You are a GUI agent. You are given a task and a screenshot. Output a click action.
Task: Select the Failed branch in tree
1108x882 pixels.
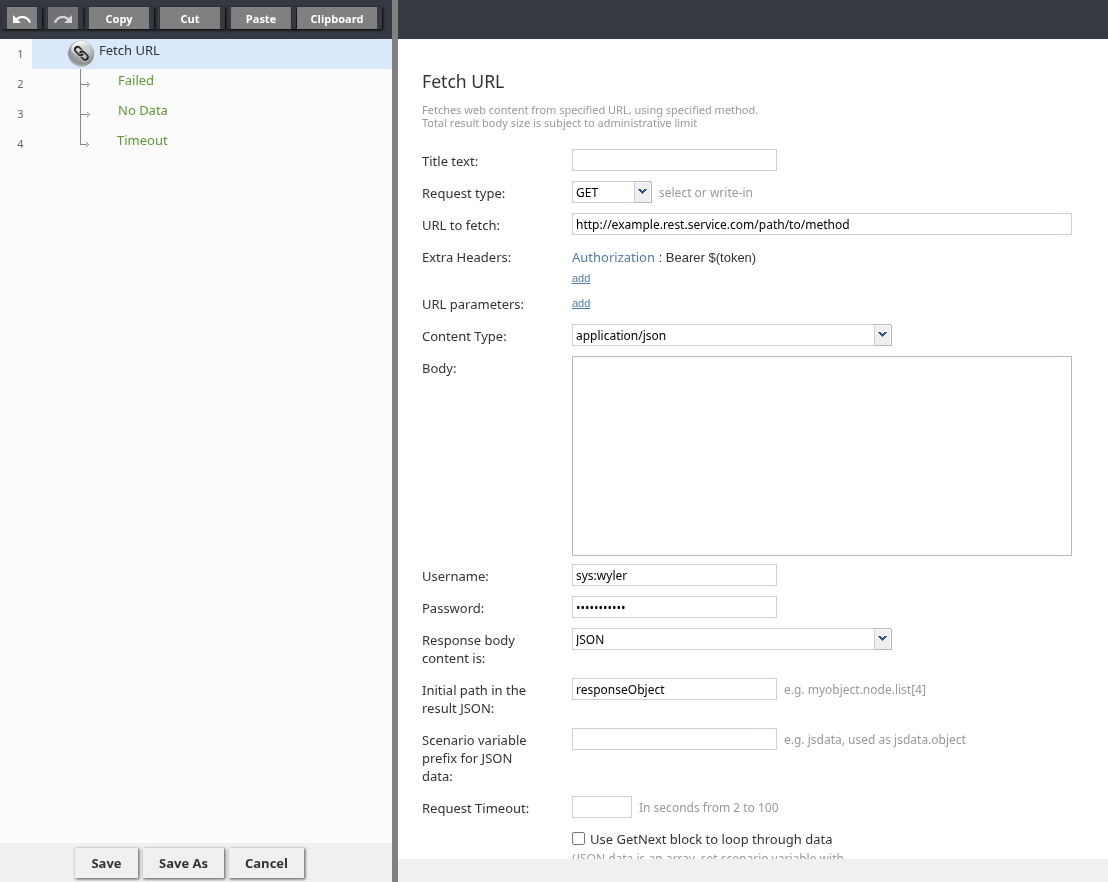(x=136, y=81)
